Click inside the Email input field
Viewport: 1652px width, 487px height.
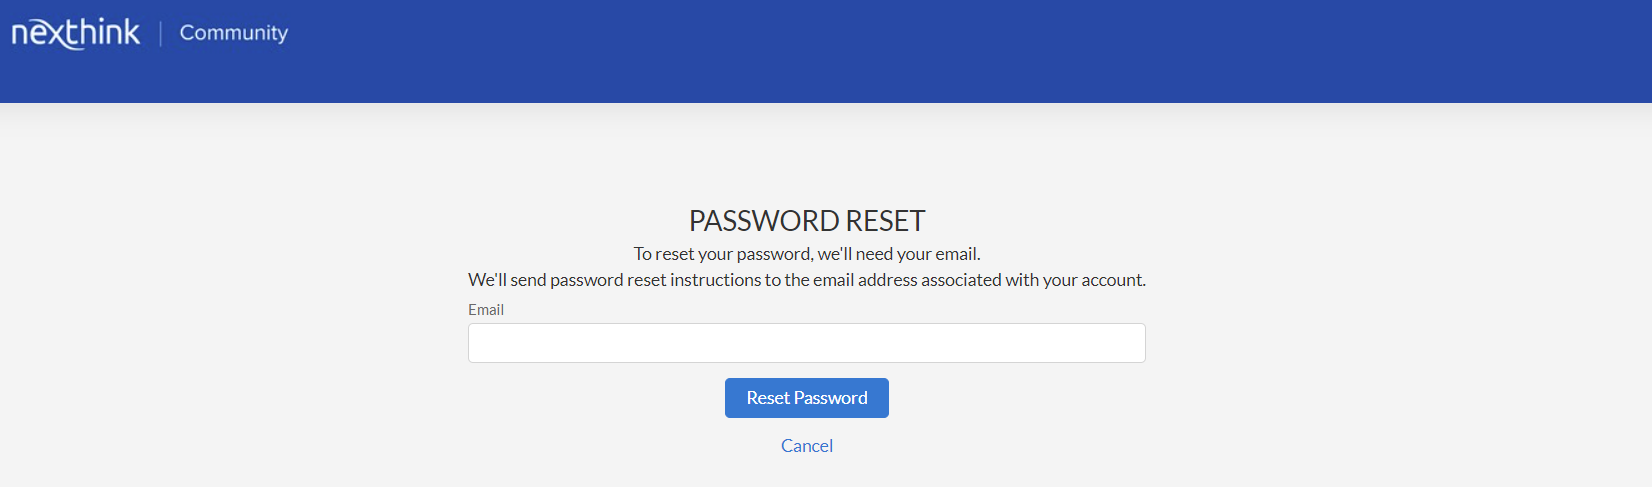(x=806, y=343)
